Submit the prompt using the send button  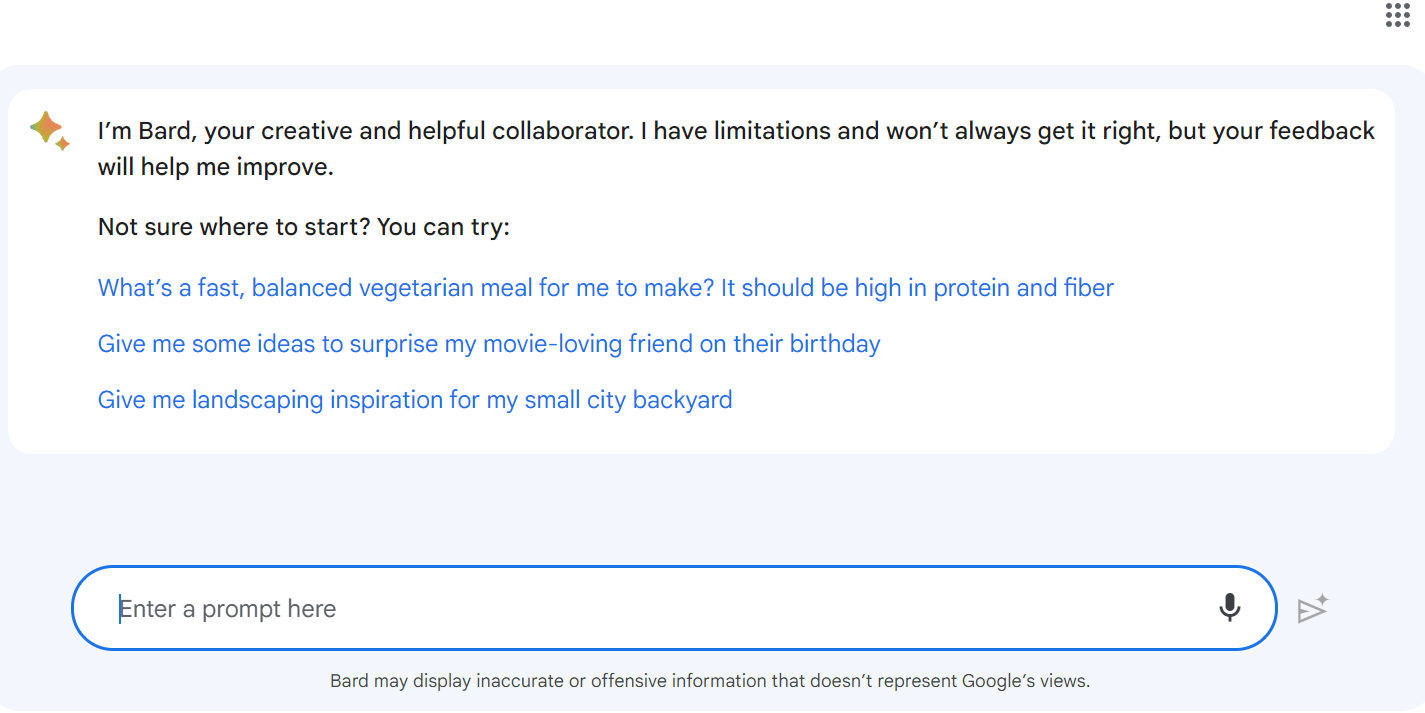pyautogui.click(x=1312, y=608)
